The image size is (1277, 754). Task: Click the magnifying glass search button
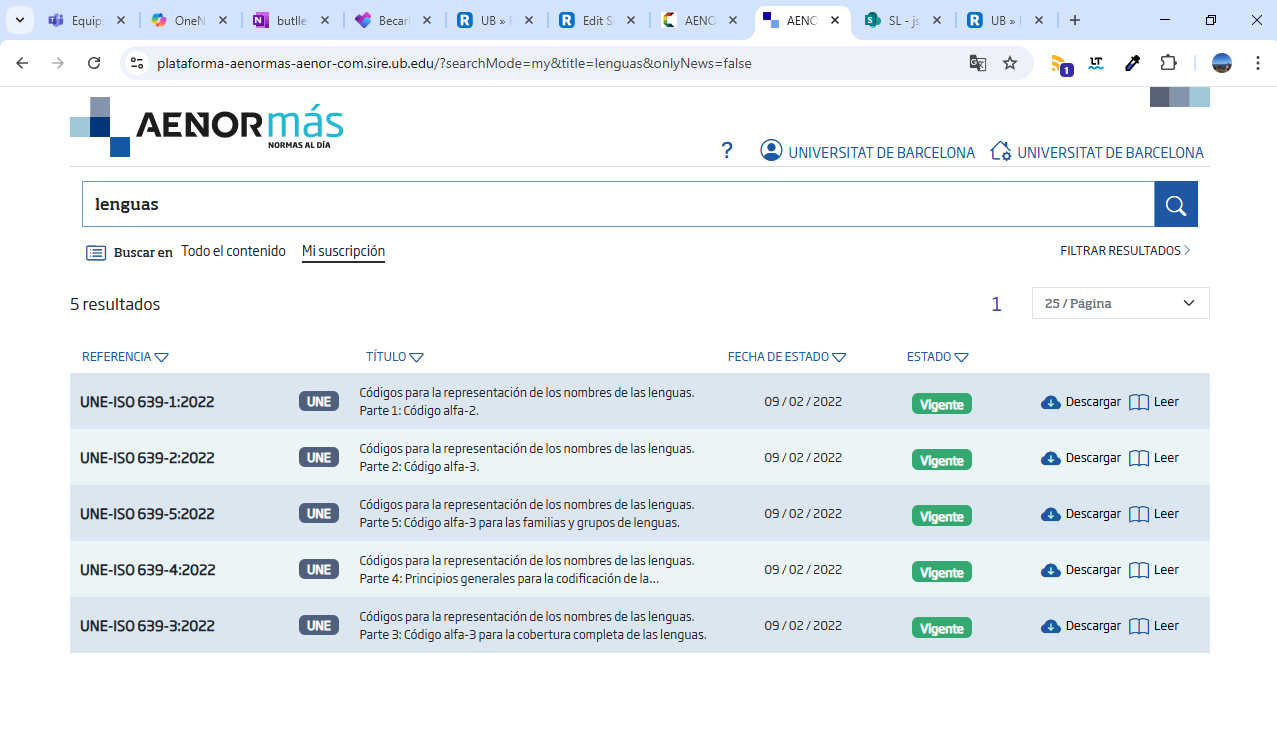(1175, 205)
